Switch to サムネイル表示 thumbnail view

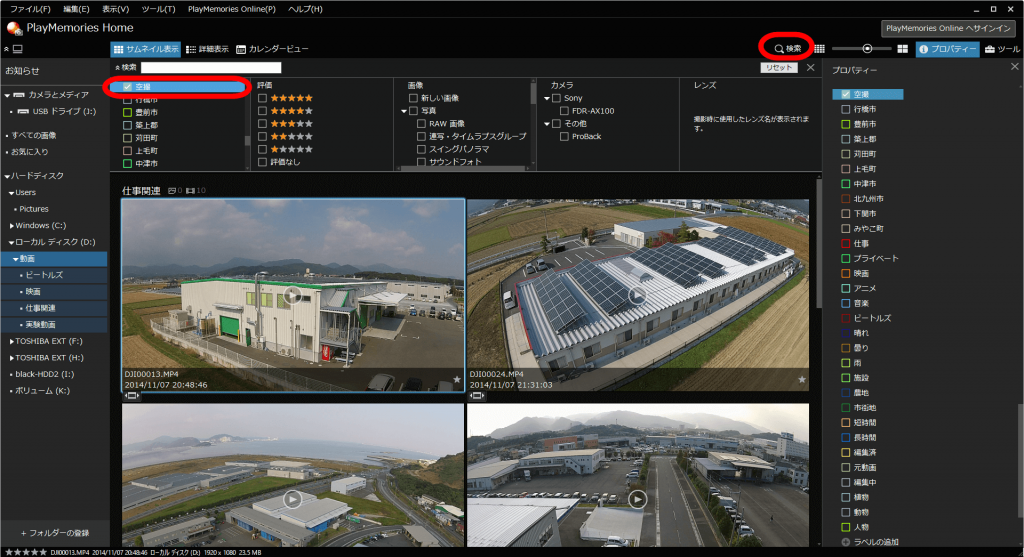pyautogui.click(x=146, y=49)
